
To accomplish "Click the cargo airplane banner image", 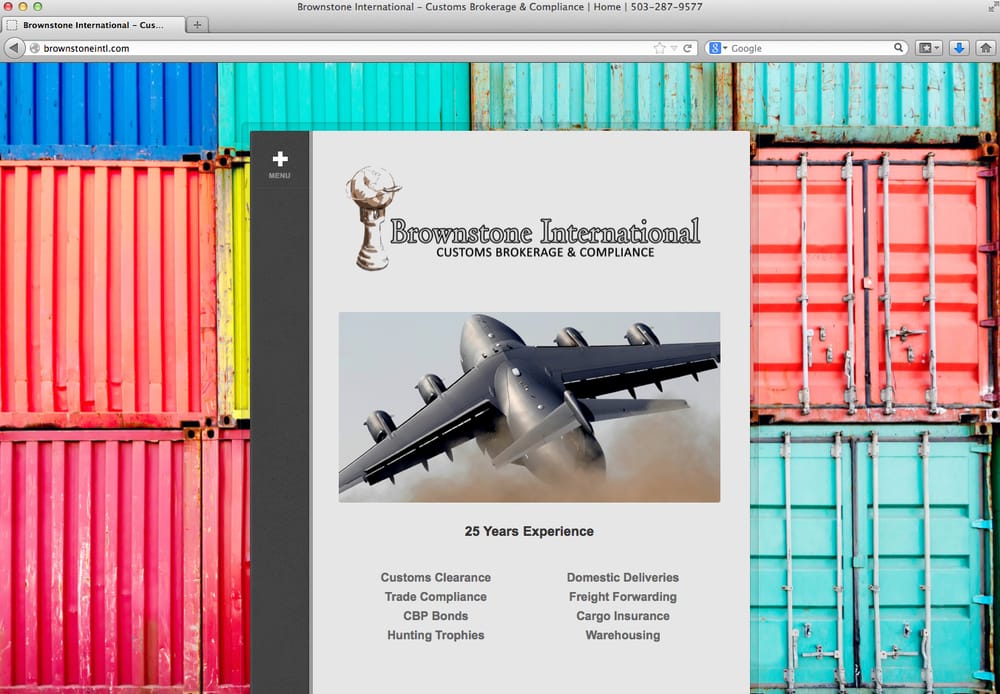I will 529,407.
